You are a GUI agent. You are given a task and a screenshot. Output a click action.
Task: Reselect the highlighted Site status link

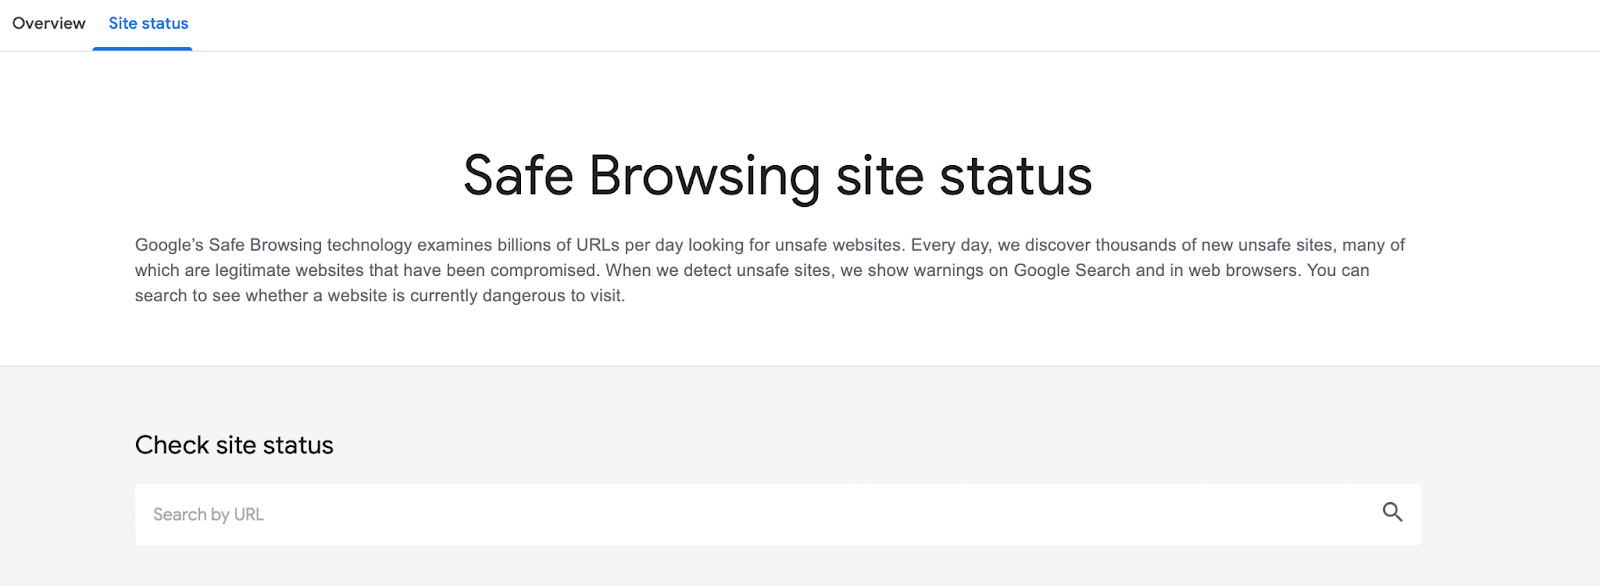pos(147,23)
